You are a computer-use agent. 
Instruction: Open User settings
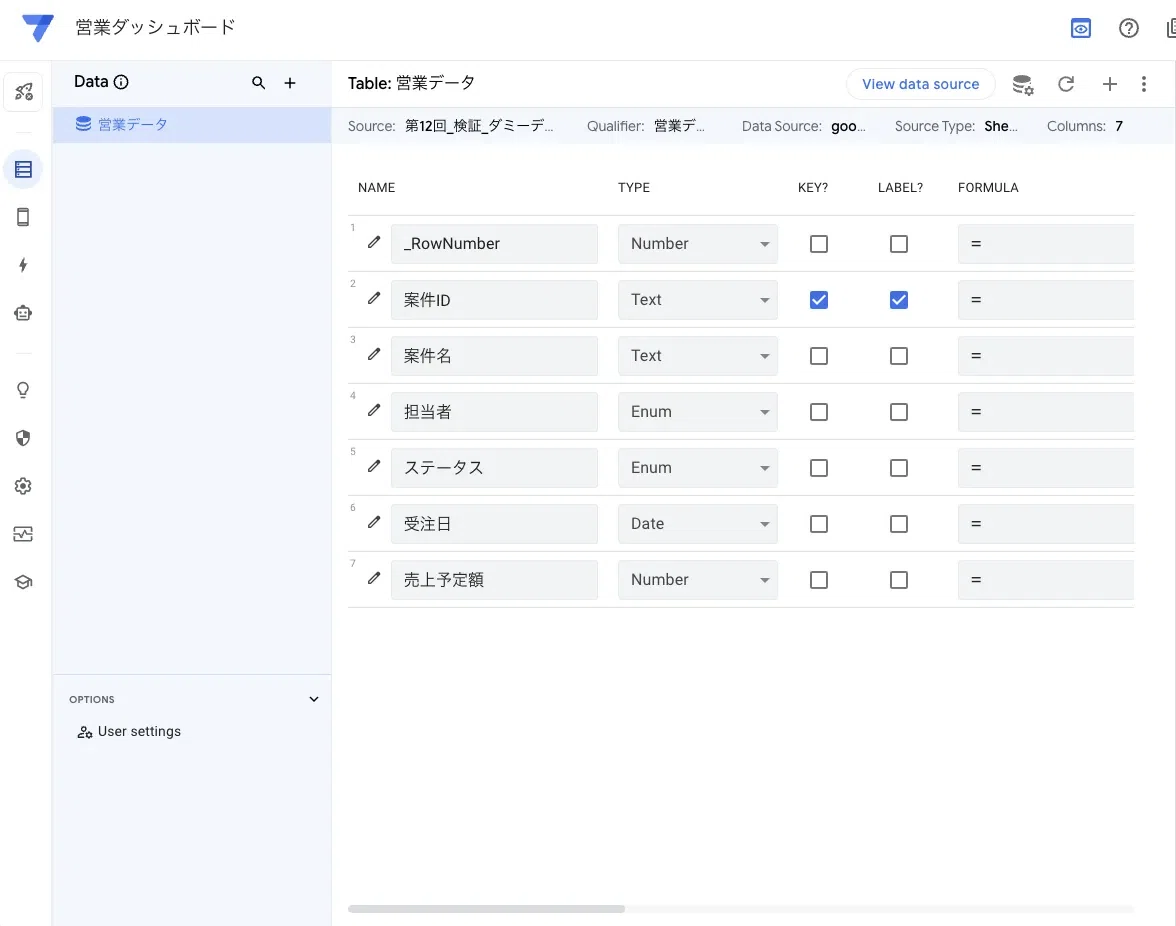click(x=129, y=732)
